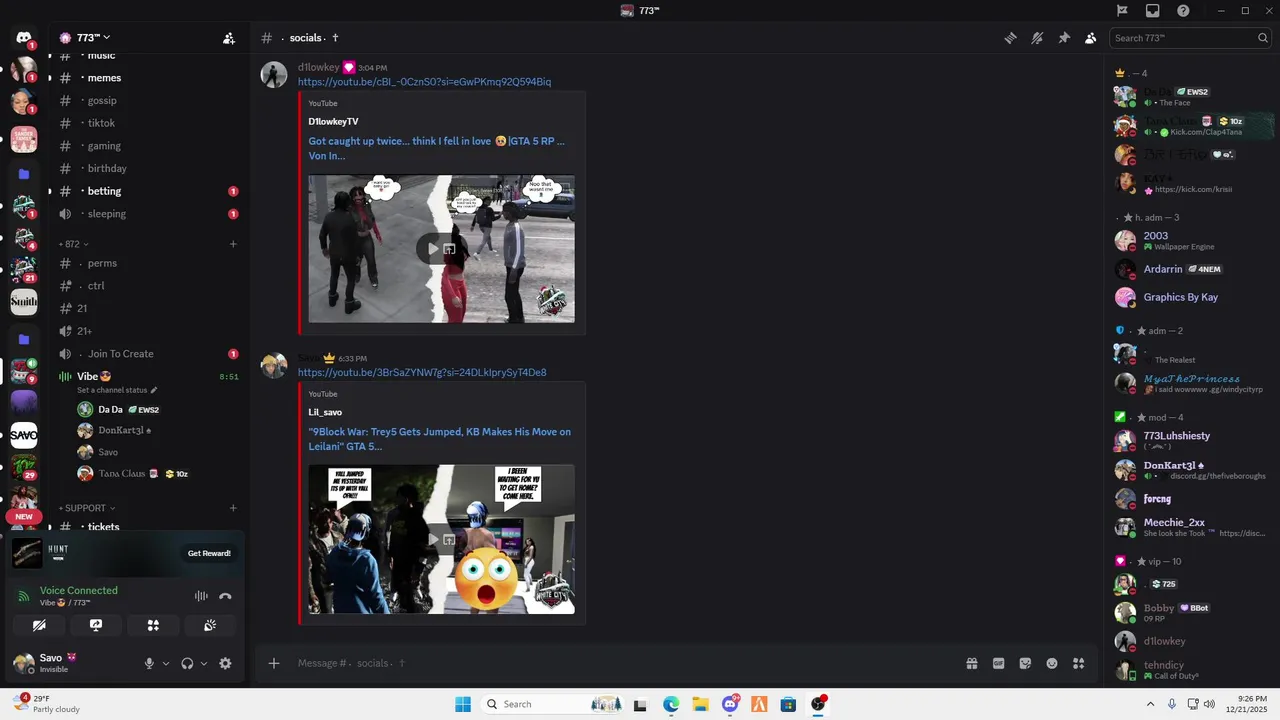Screen dimensions: 1280x720
Task: Open Discord direct messages home icon
Action: [24, 38]
